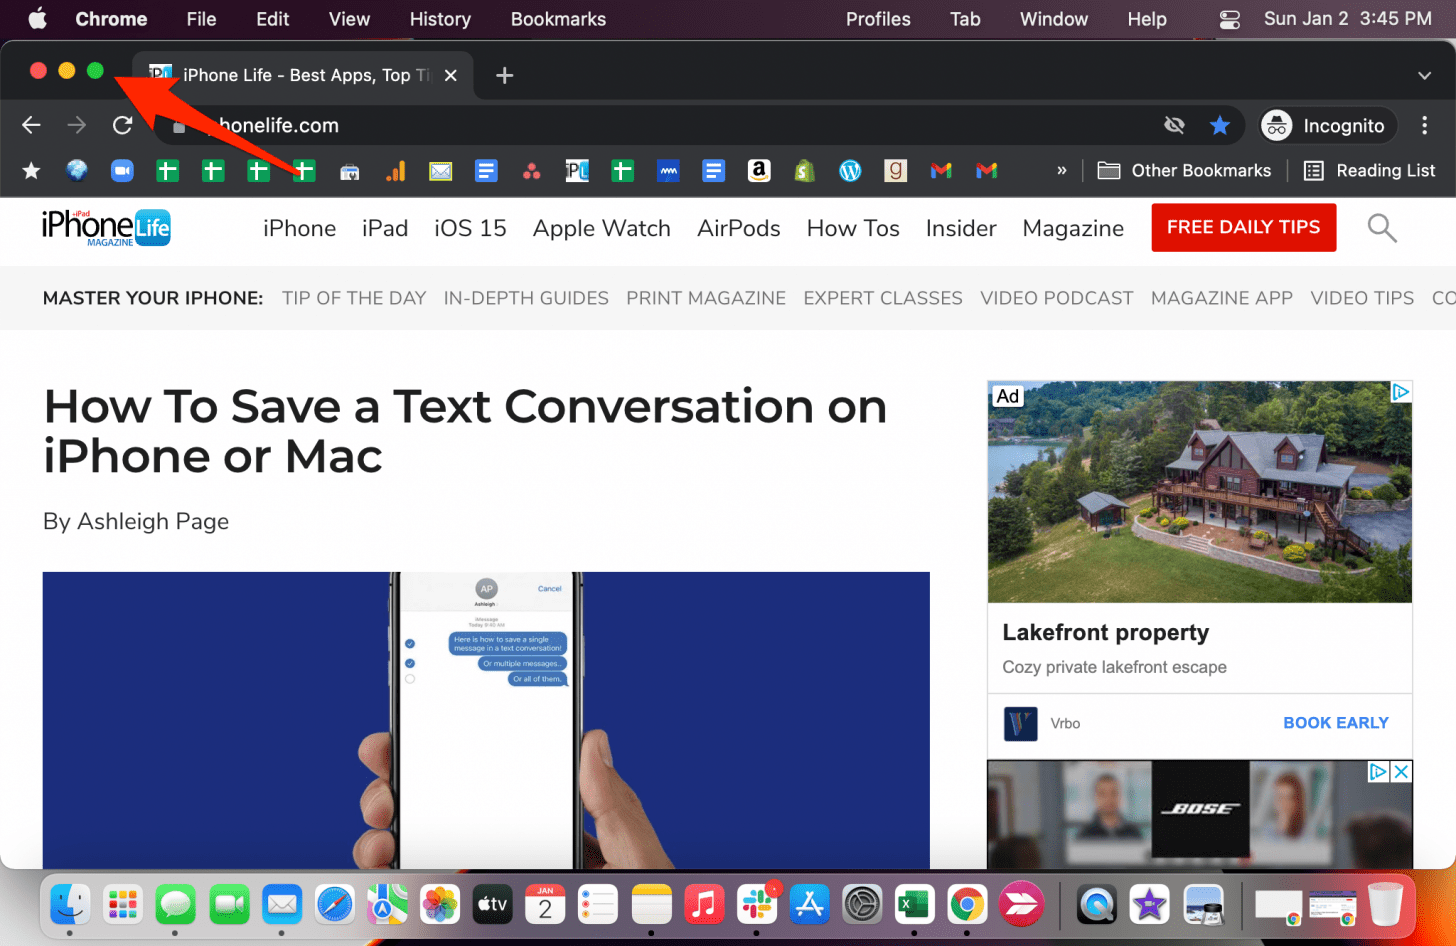Open the Chrome three-dot menu
1456x946 pixels.
[x=1424, y=125]
